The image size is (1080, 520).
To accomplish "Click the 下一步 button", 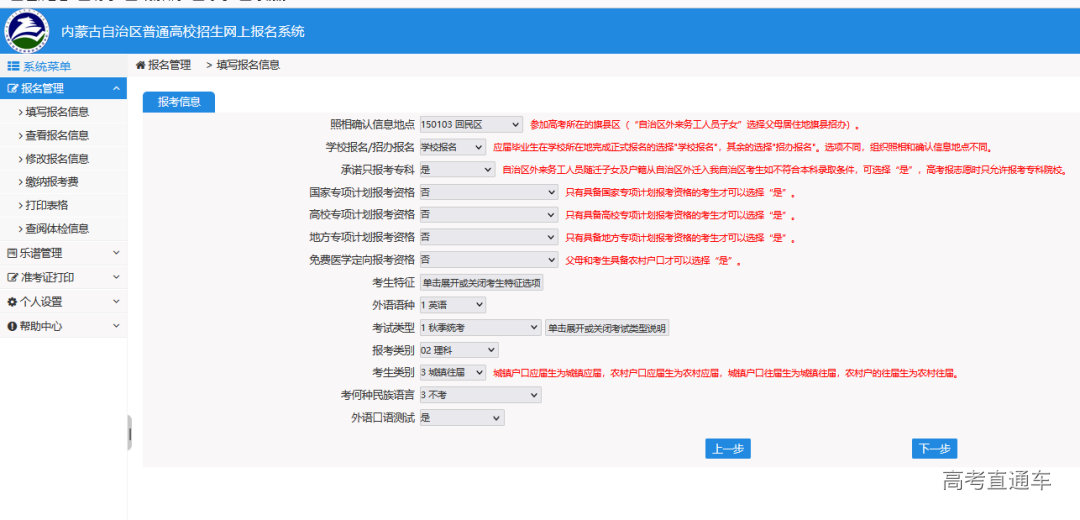I will point(935,448).
